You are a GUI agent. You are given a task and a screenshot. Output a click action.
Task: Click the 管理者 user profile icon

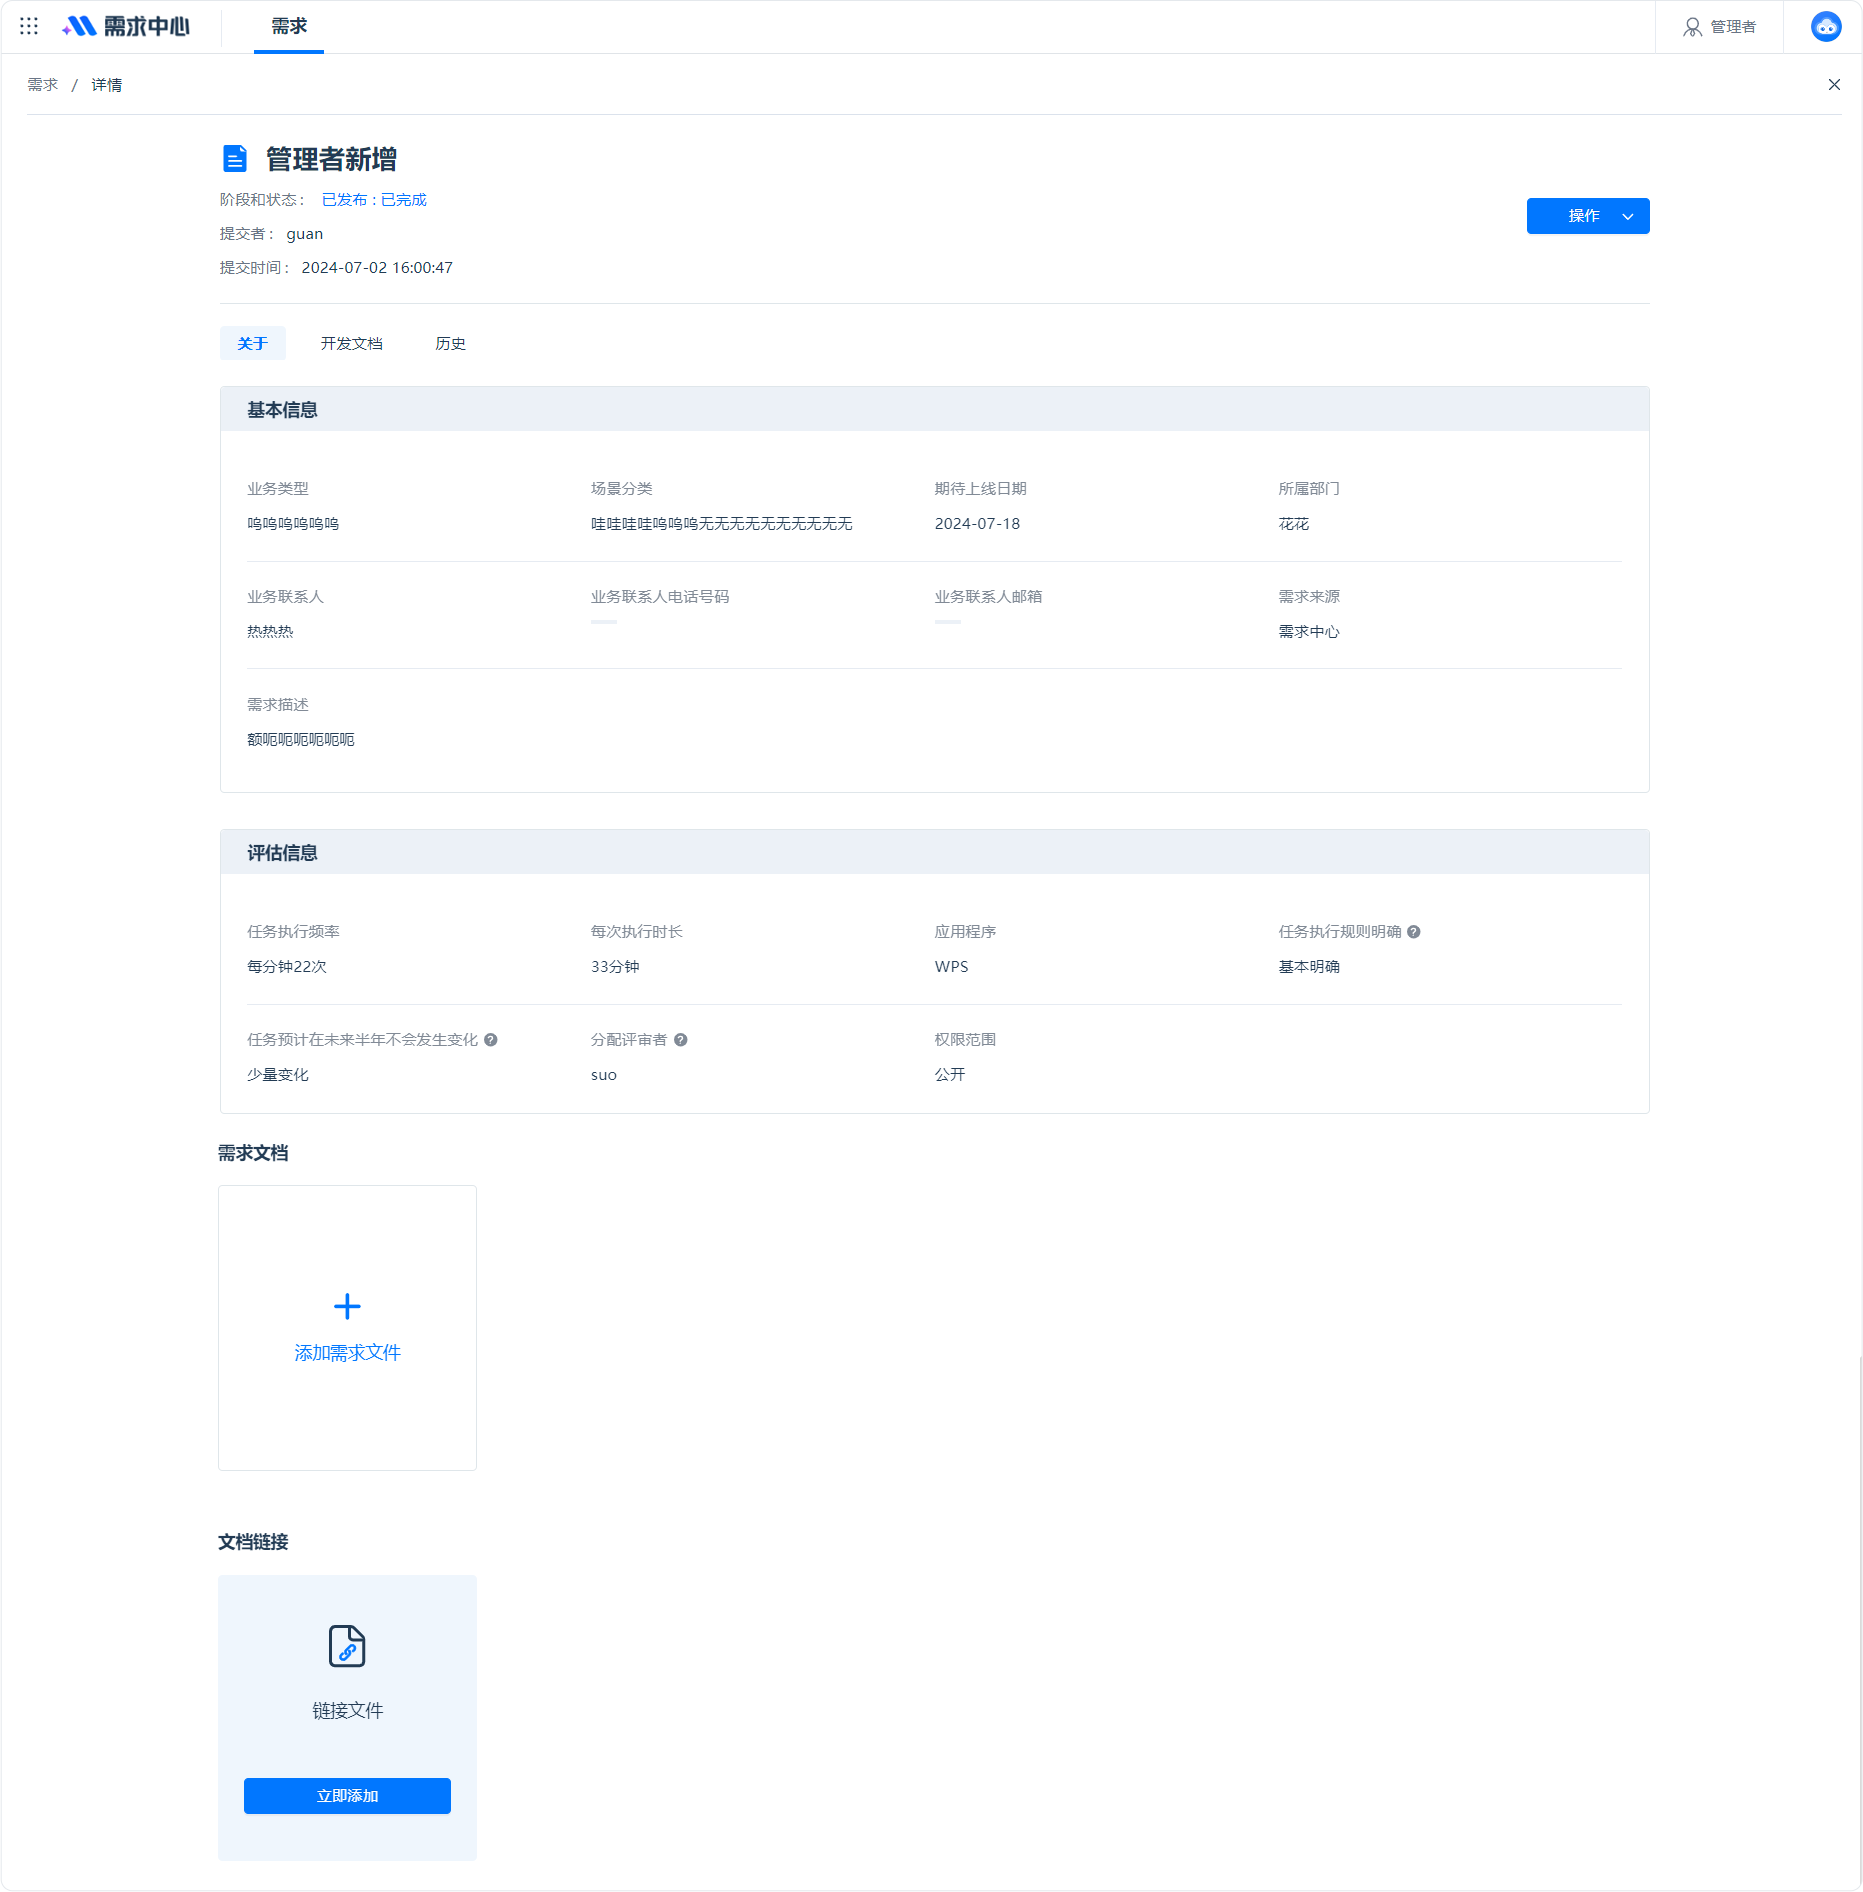(1692, 27)
